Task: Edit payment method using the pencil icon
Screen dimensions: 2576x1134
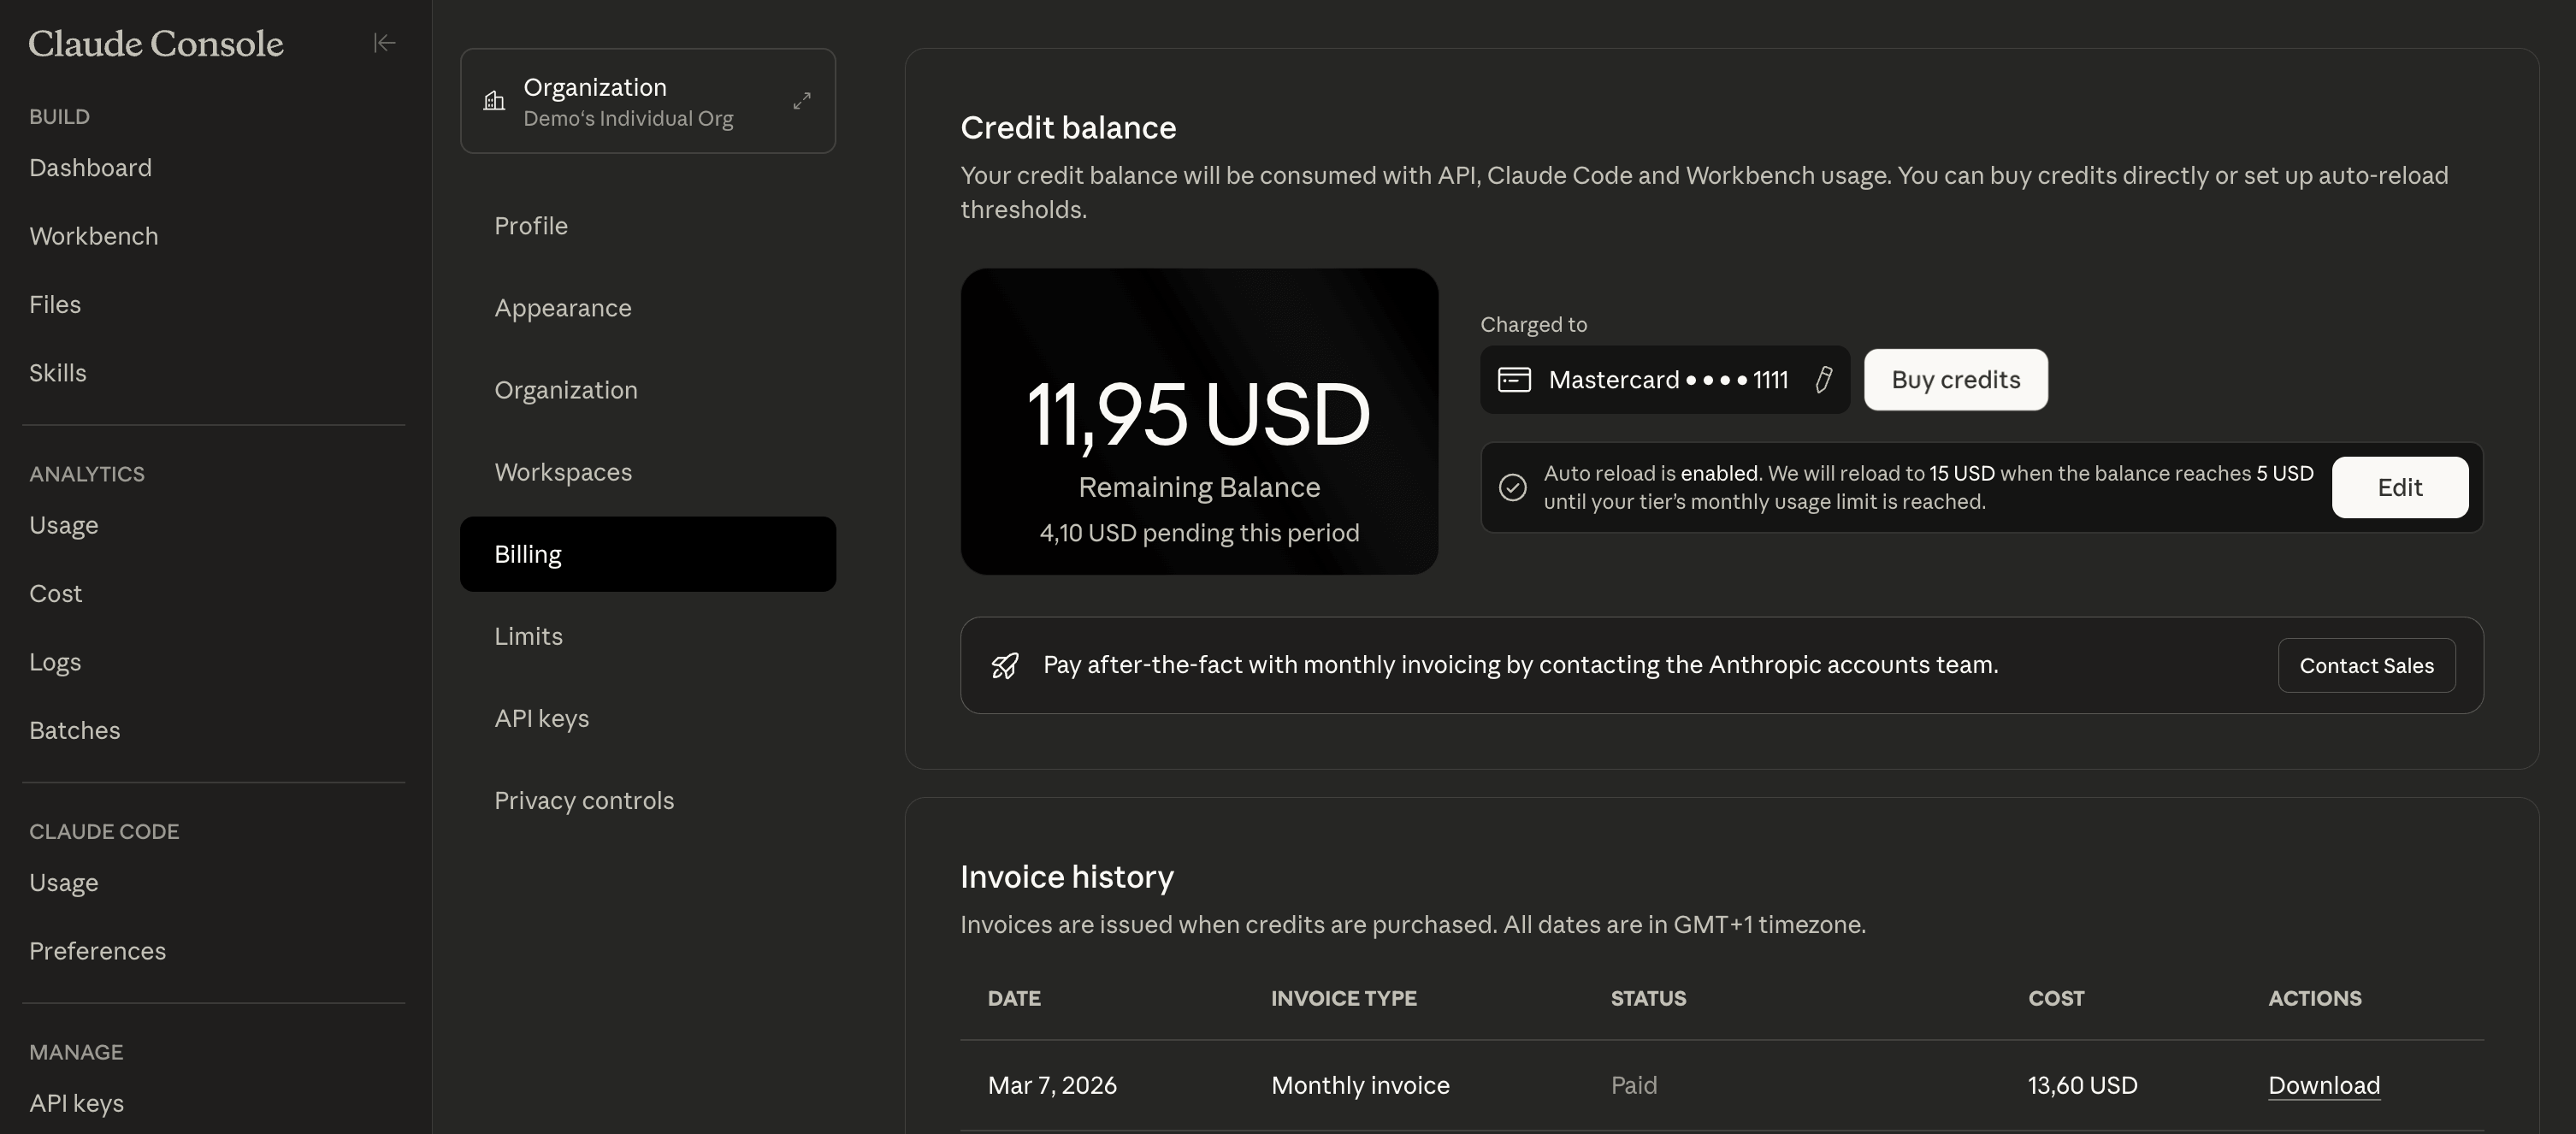Action: 1824,380
